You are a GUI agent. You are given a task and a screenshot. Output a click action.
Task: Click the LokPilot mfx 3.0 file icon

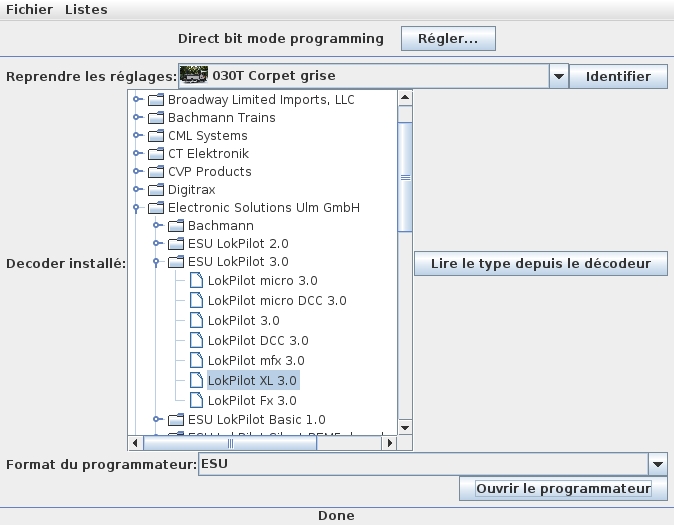(x=196, y=360)
